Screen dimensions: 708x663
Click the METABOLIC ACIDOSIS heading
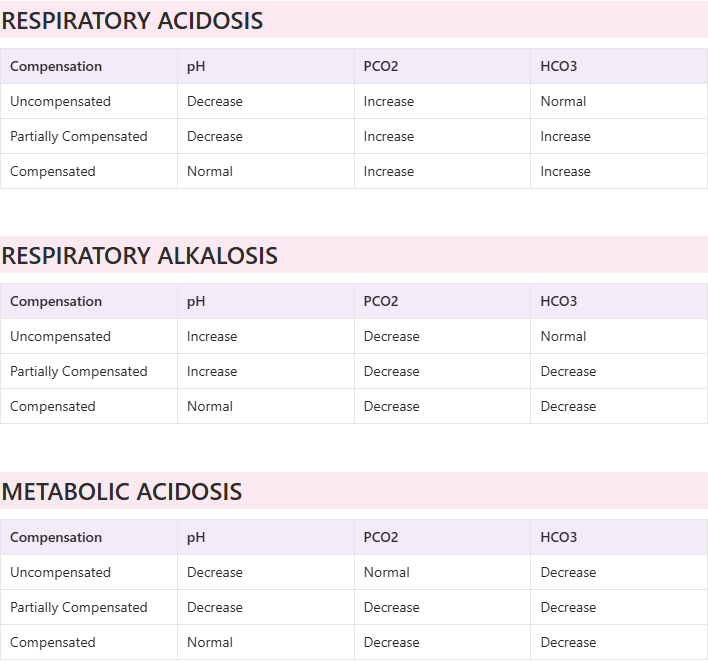pos(121,491)
